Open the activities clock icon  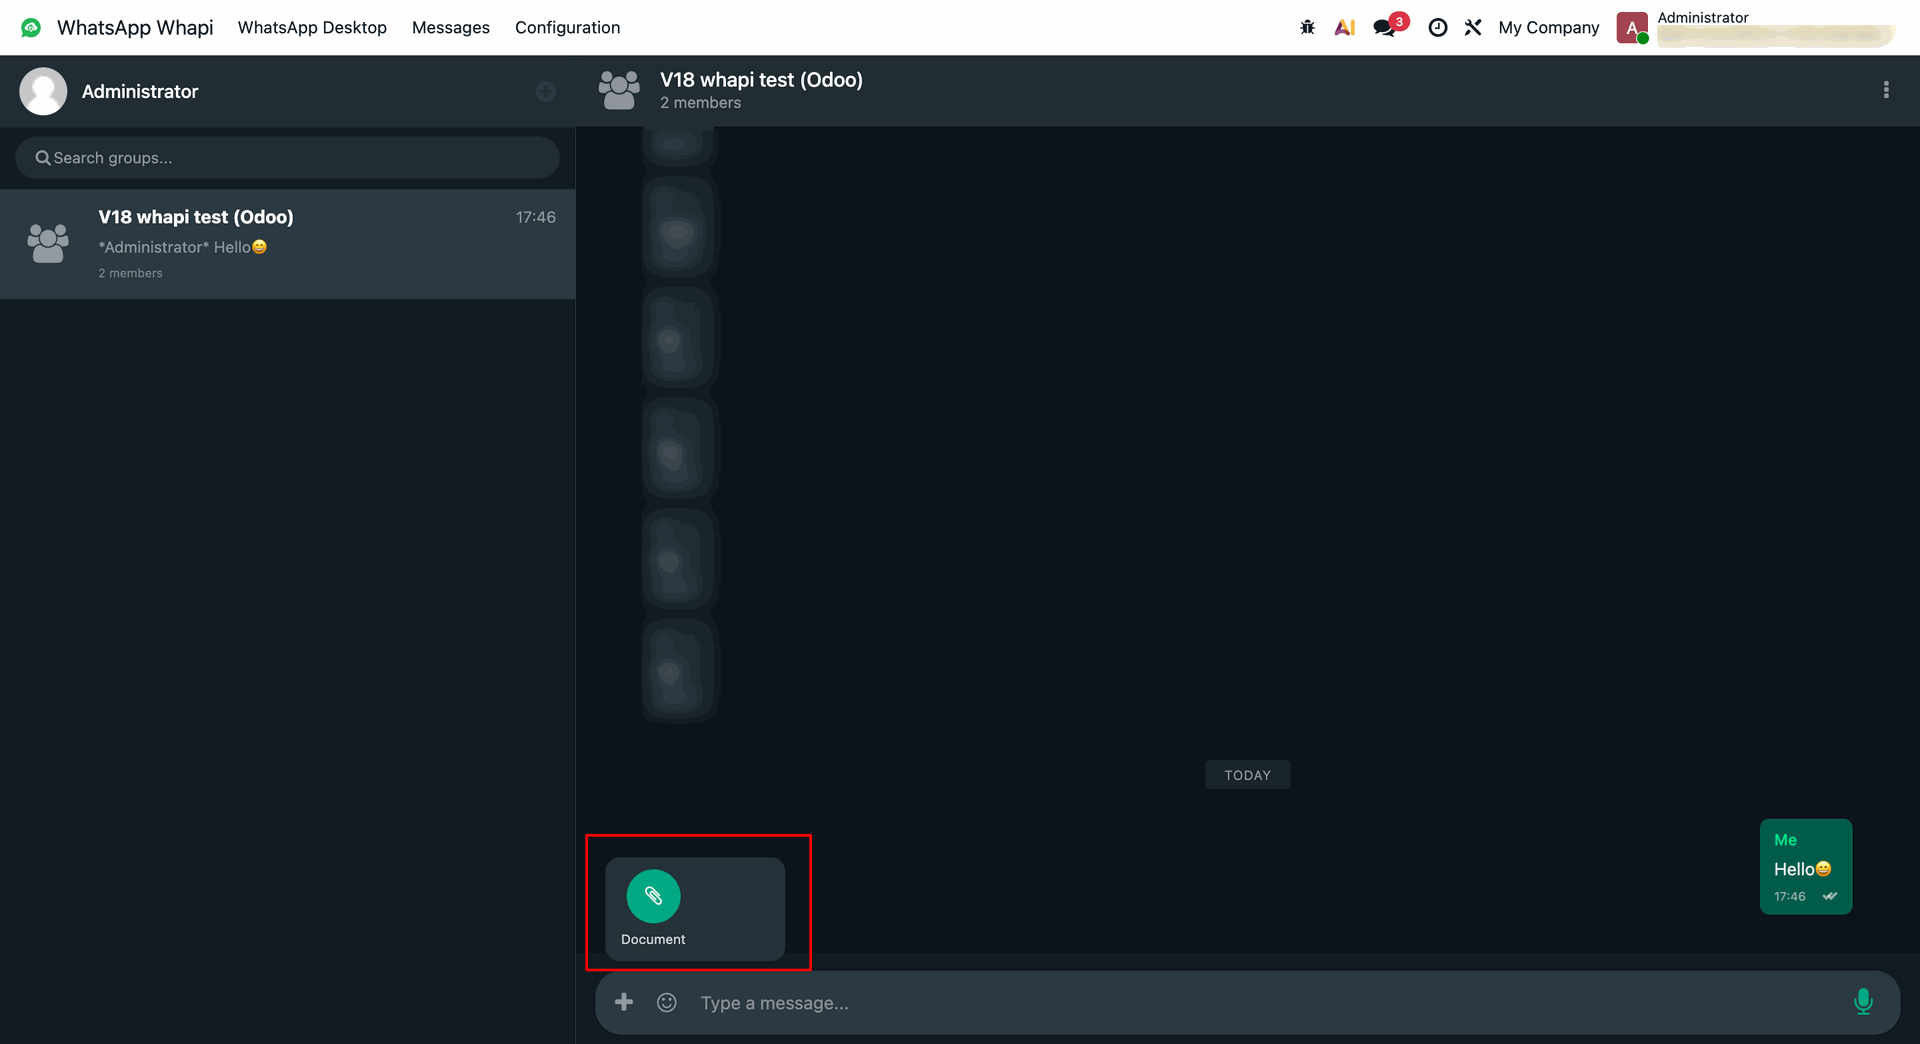1437,27
